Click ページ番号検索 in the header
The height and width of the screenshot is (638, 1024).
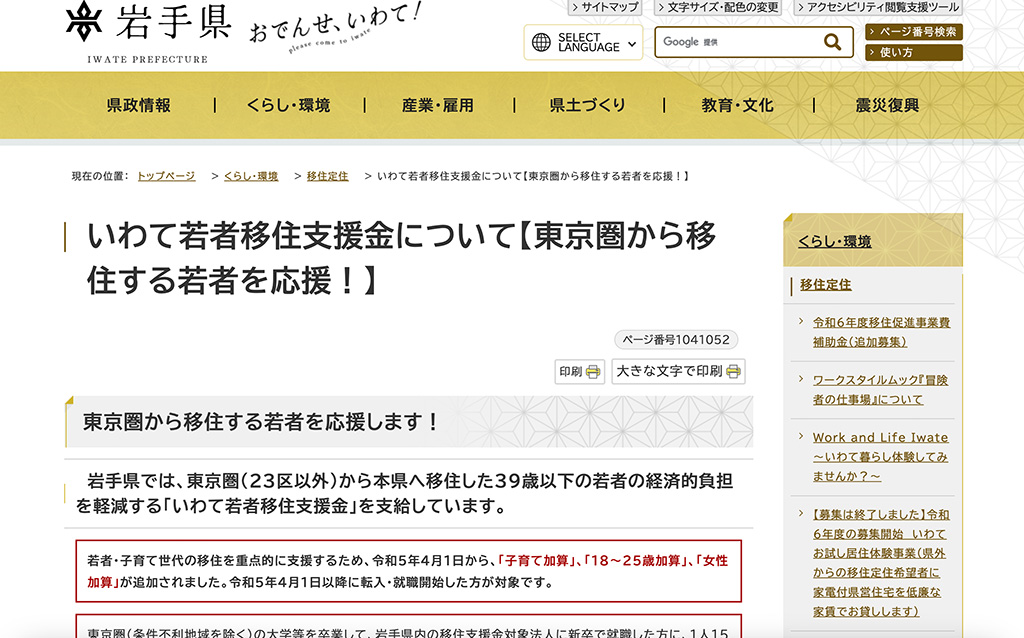tap(911, 33)
